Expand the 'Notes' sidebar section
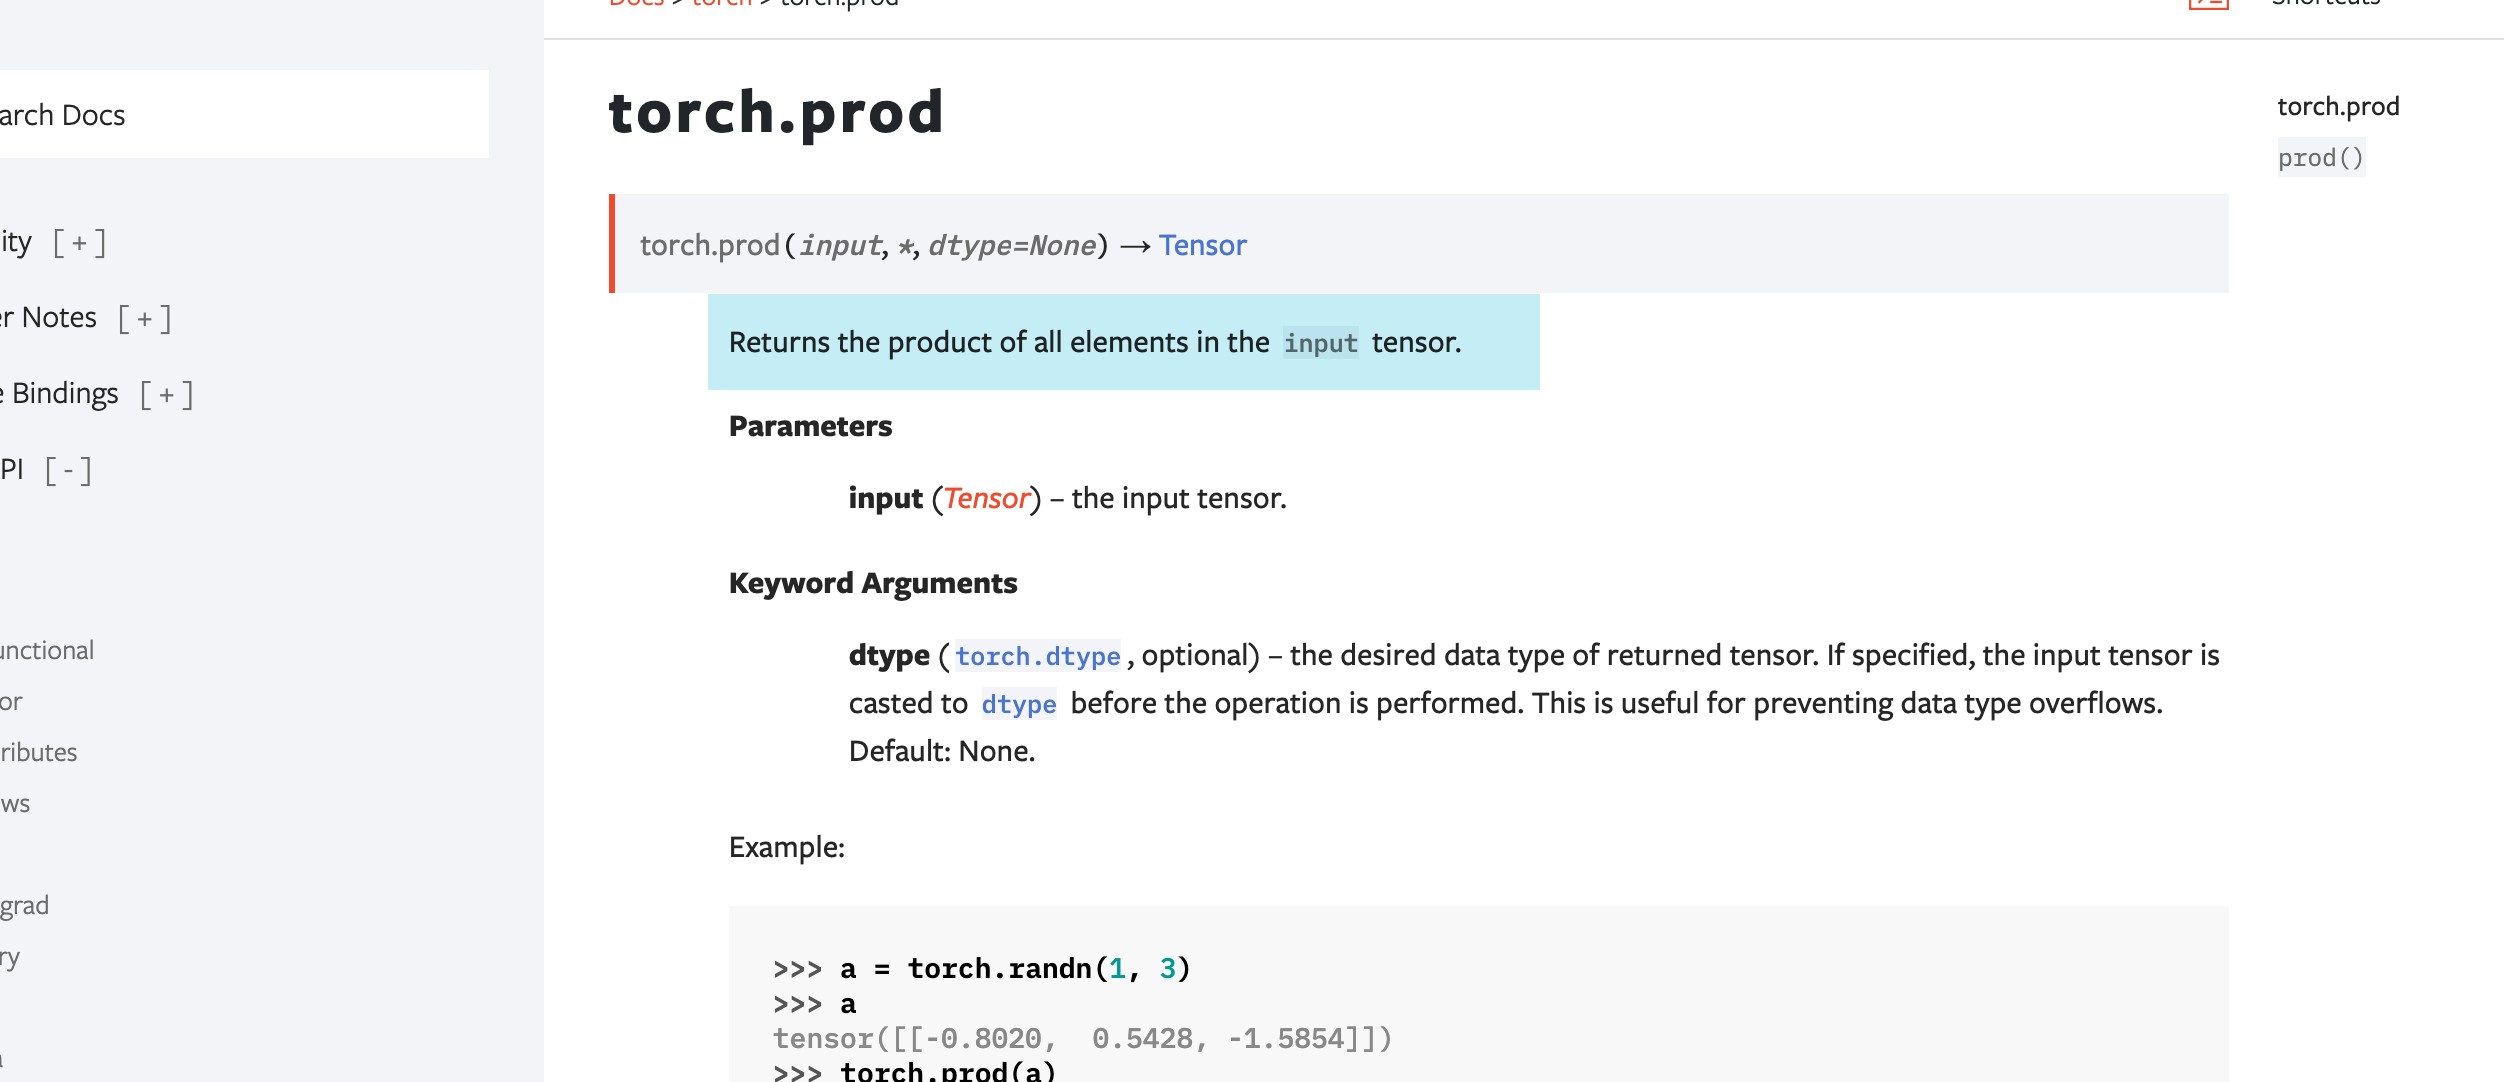 click(x=145, y=319)
